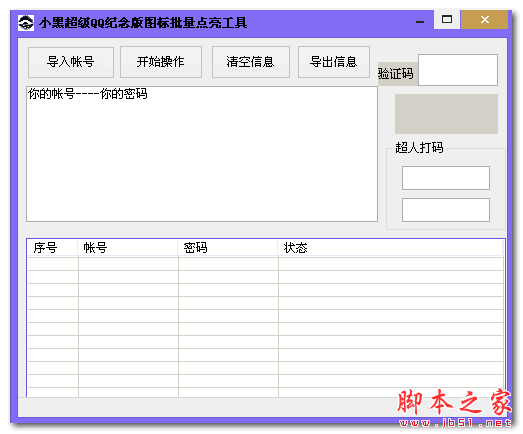Click the application icon in title bar
This screenshot has width=523, height=434.
(26, 23)
